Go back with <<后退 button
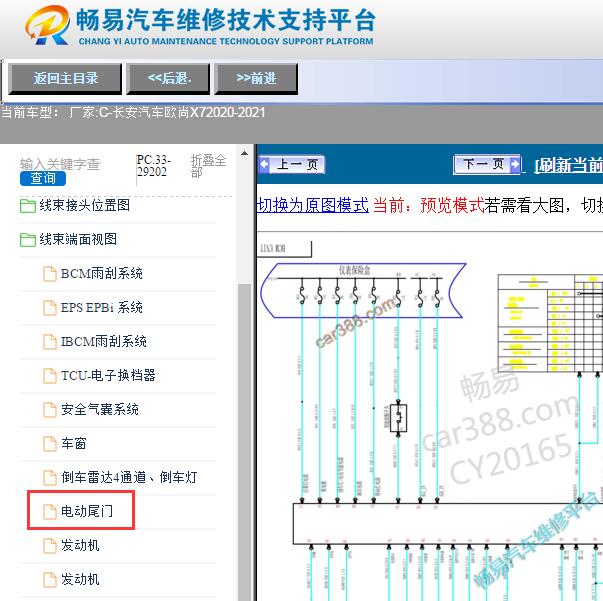The height and width of the screenshot is (601, 603). click(x=168, y=79)
